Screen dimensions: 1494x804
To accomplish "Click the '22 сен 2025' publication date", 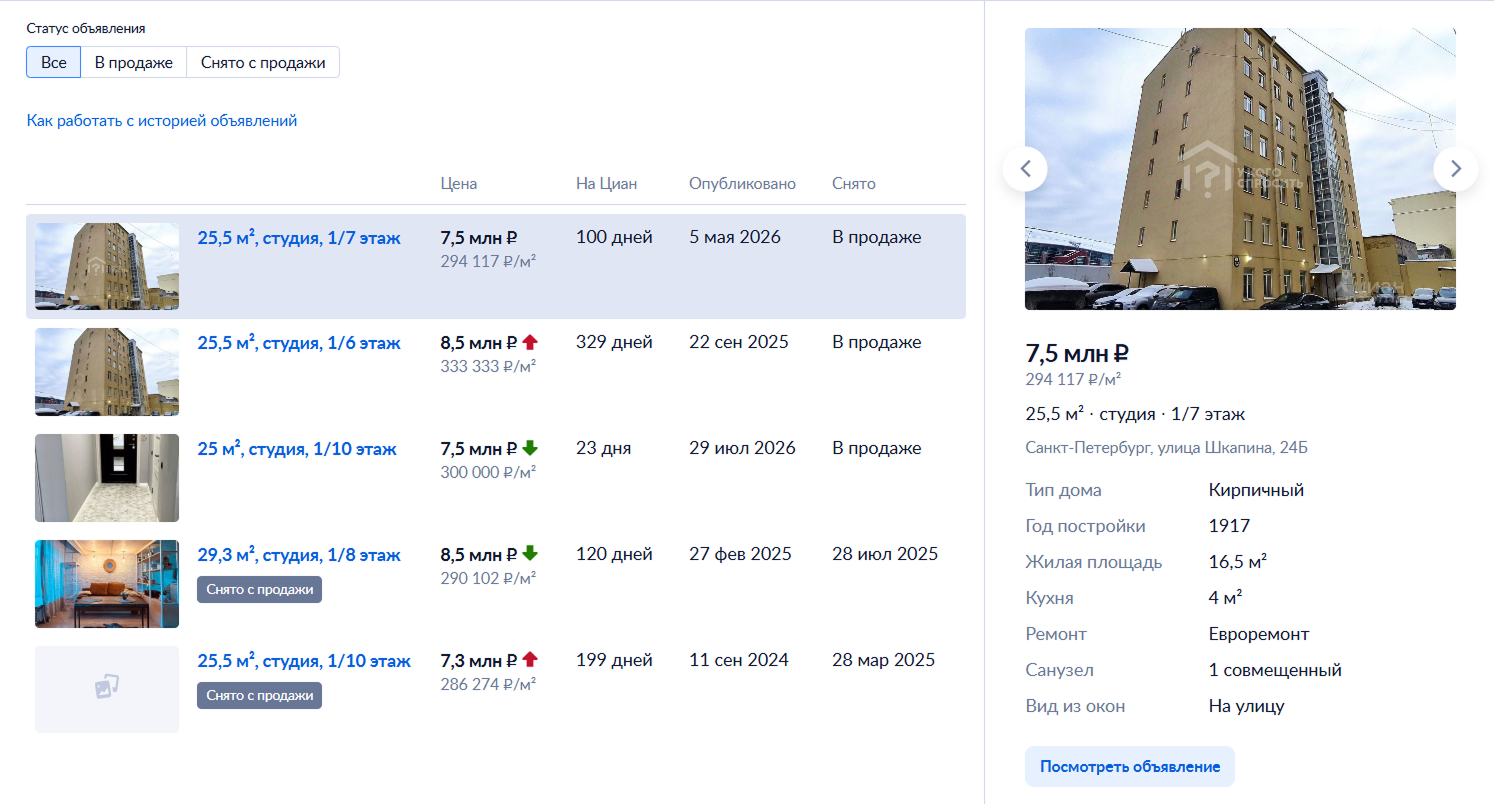I will pos(739,342).
